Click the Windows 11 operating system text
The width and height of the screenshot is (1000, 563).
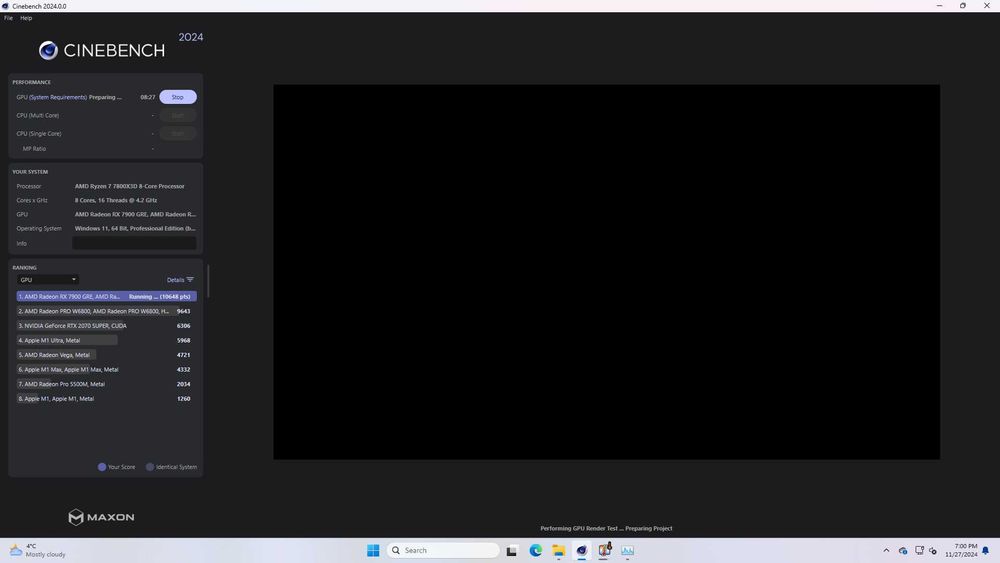[x=135, y=228]
